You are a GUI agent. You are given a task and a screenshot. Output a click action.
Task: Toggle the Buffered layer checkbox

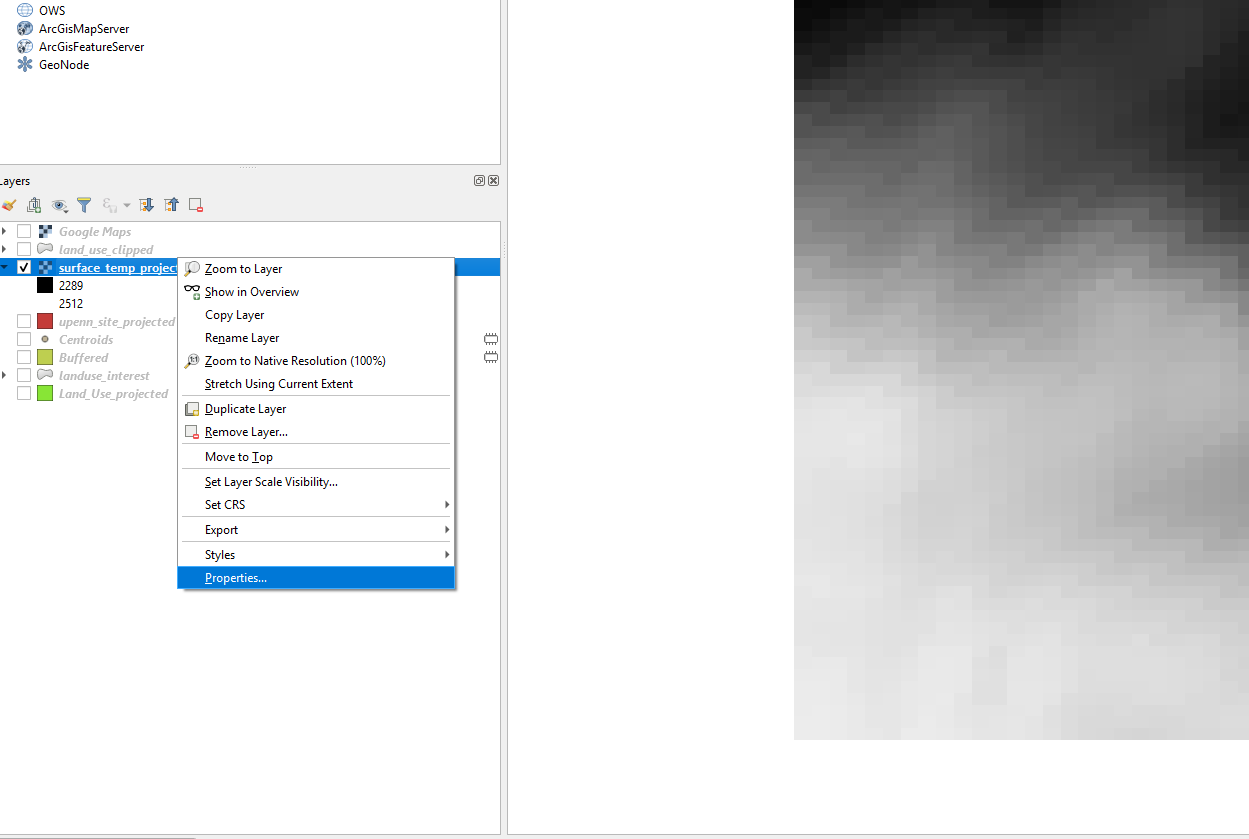tap(24, 358)
